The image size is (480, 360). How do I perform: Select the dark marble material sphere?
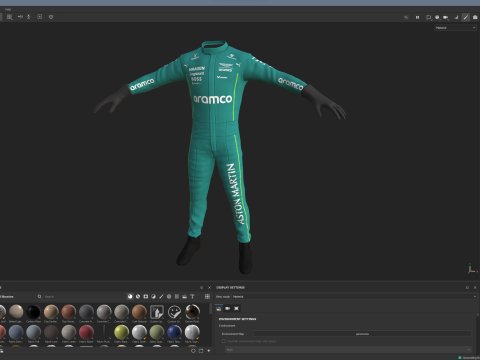(192, 312)
